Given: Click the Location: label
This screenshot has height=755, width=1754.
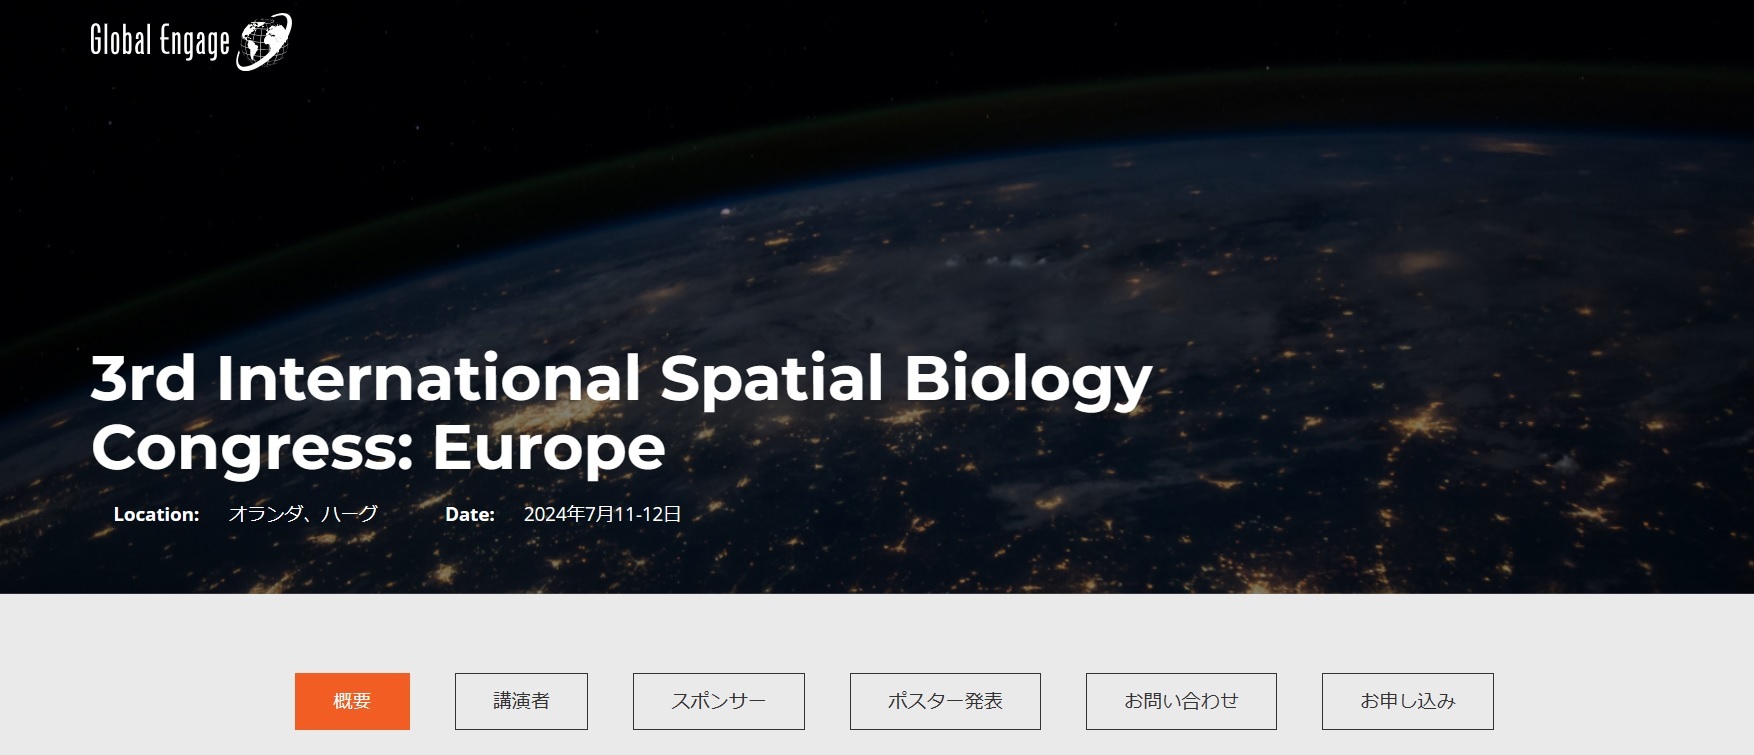Looking at the screenshot, I should (156, 514).
